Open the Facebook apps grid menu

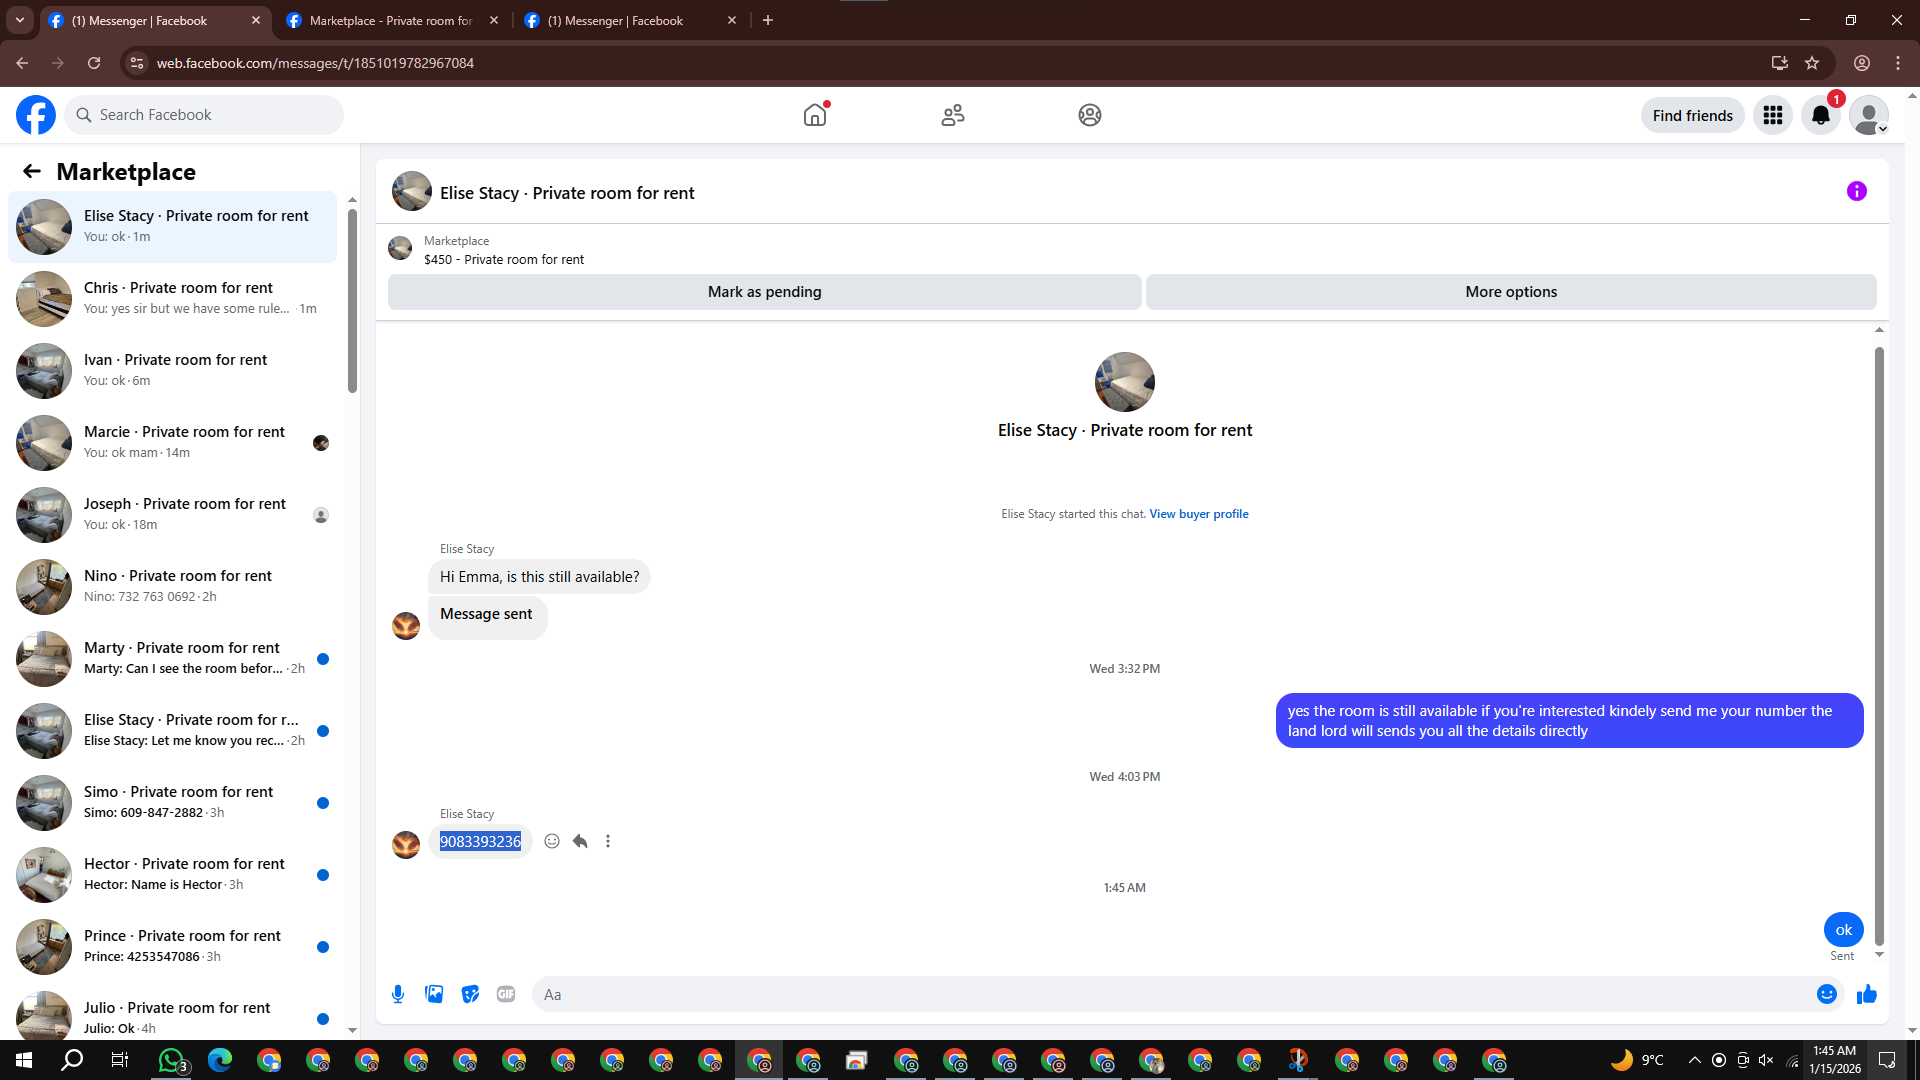pos(1772,115)
